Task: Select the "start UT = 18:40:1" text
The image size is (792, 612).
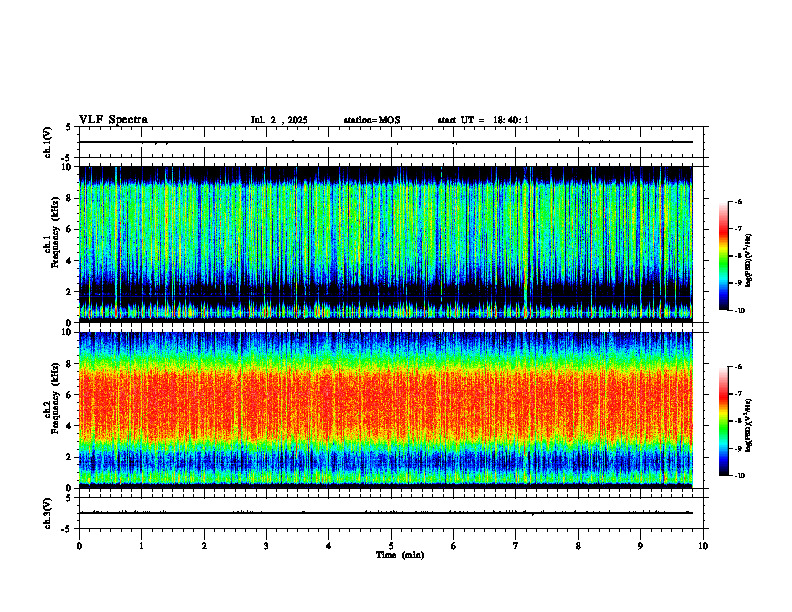Action: click(x=483, y=120)
